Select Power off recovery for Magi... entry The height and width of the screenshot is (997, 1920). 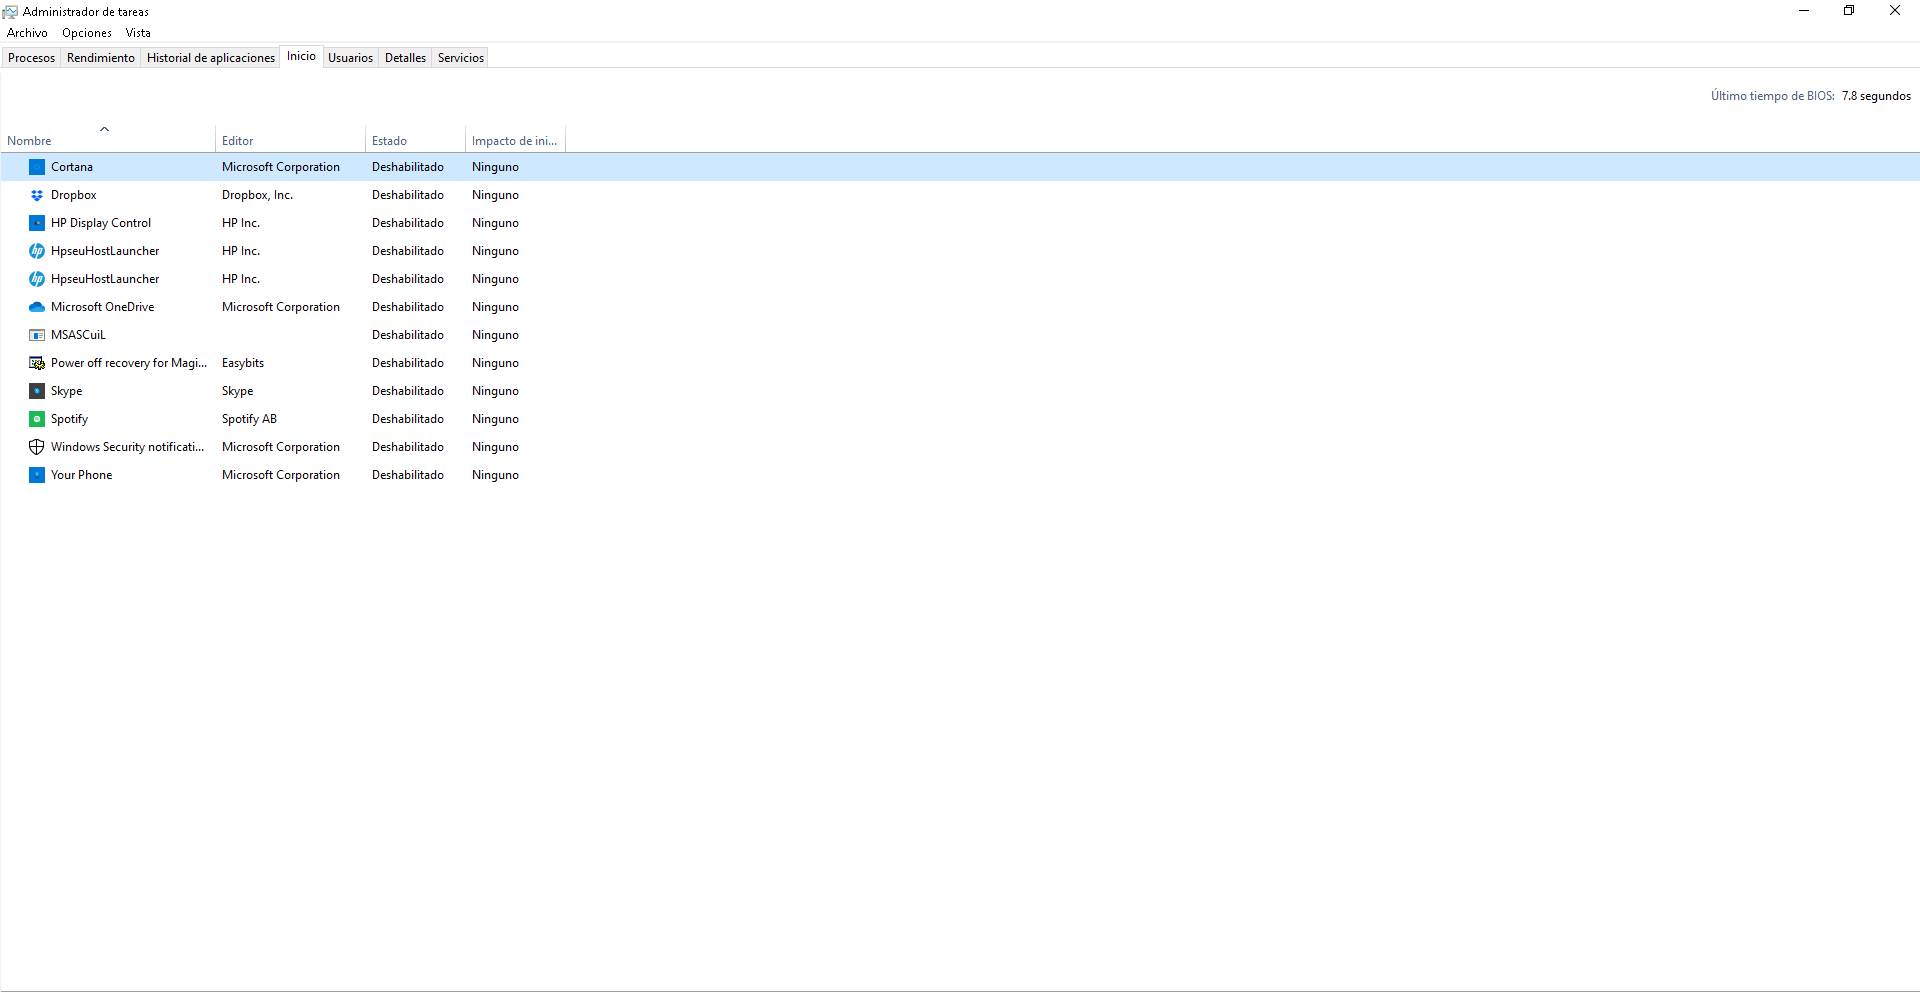[x=129, y=363]
